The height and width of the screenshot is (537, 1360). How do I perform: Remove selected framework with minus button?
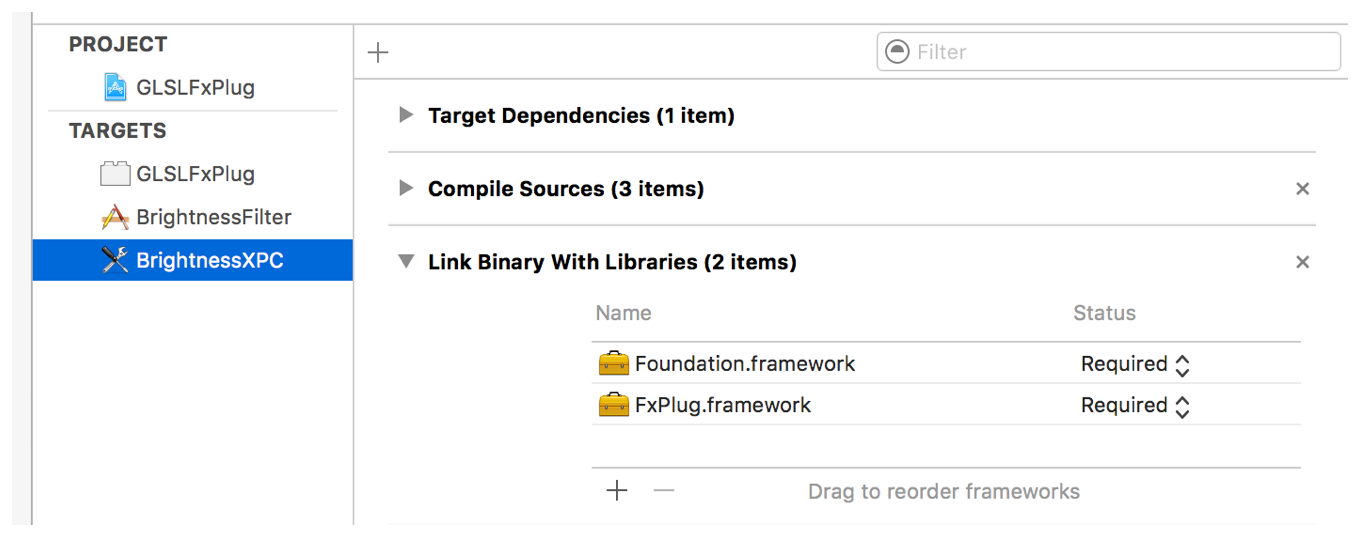[x=664, y=491]
